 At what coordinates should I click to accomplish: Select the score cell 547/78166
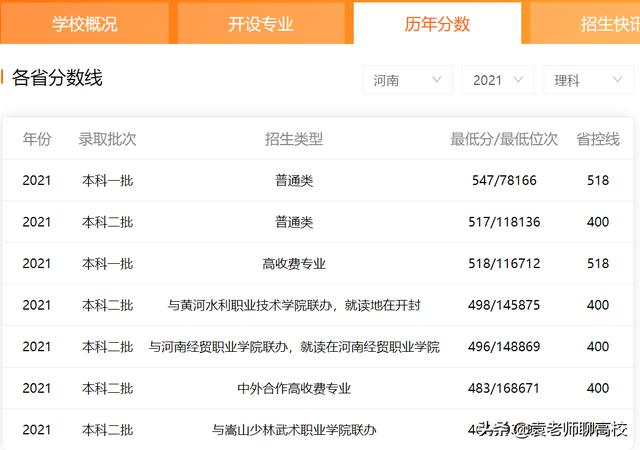(x=504, y=181)
